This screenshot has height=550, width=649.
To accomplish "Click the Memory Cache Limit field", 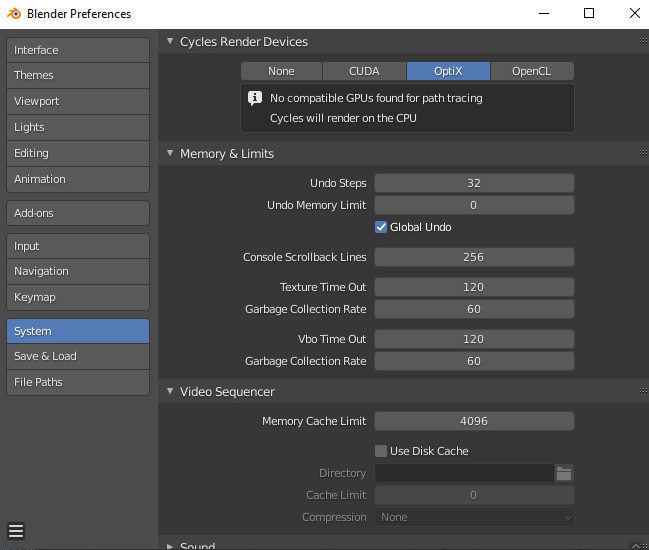I will [474, 421].
